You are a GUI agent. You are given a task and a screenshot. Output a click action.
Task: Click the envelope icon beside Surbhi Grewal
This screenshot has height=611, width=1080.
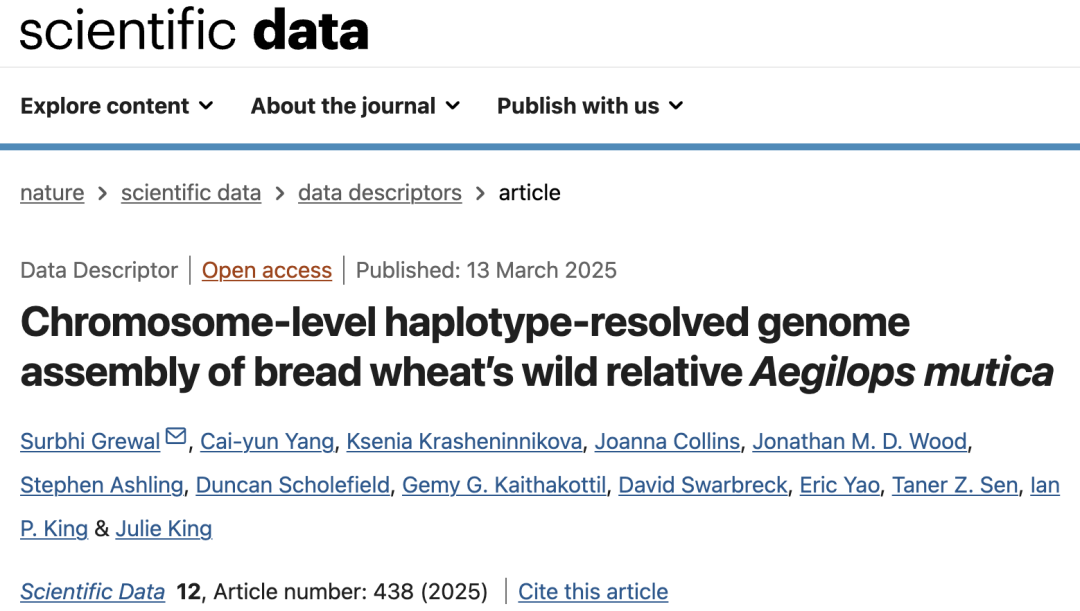click(176, 437)
